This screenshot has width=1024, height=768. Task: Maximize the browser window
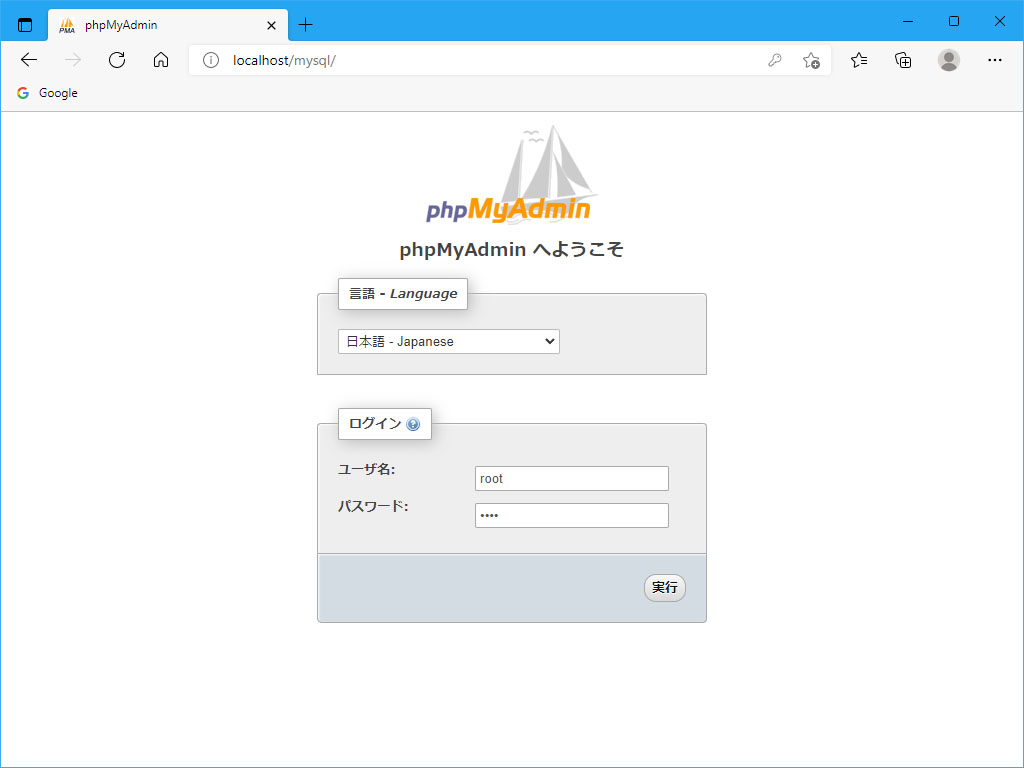(x=953, y=22)
